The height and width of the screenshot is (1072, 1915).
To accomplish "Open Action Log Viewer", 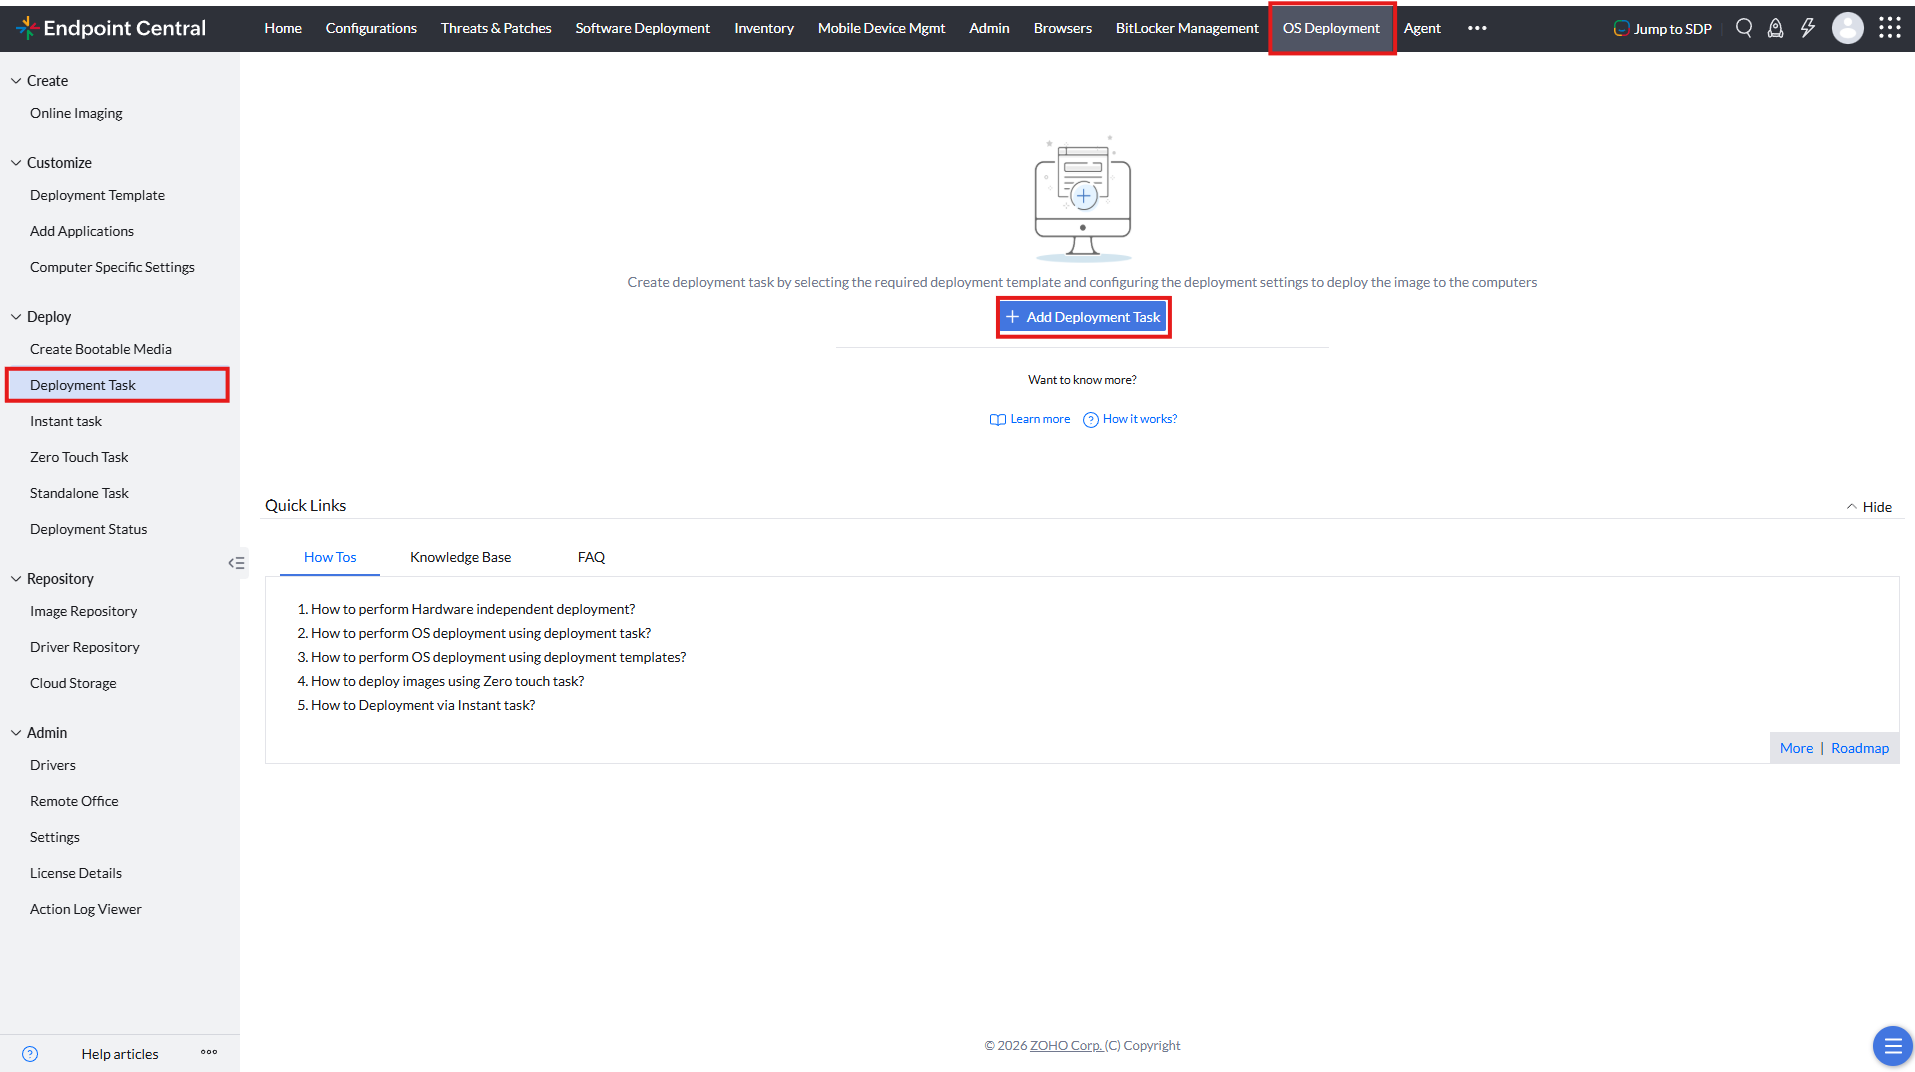I will [86, 909].
